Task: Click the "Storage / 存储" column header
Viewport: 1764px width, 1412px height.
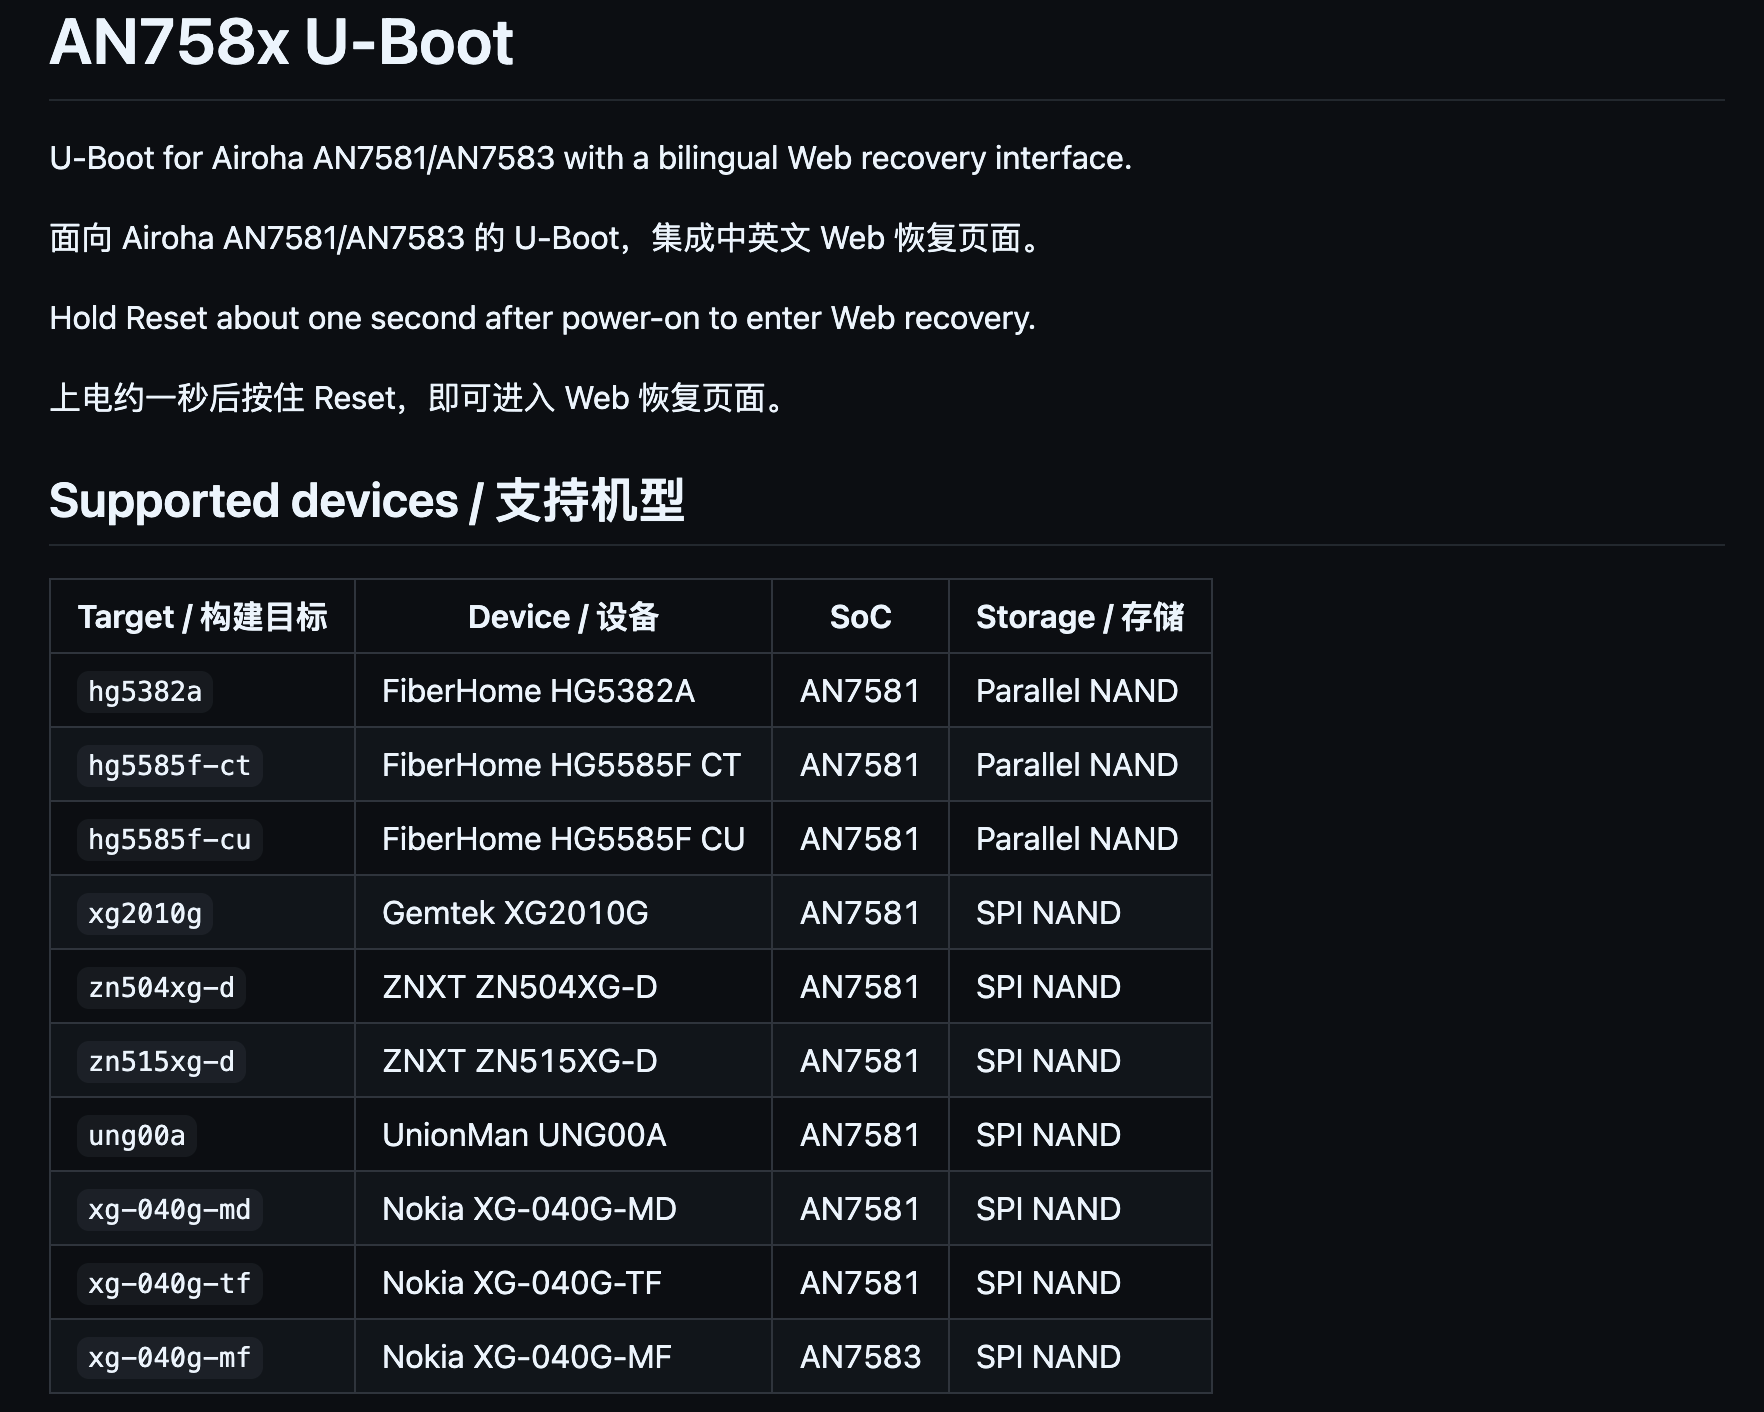Action: pos(1080,617)
